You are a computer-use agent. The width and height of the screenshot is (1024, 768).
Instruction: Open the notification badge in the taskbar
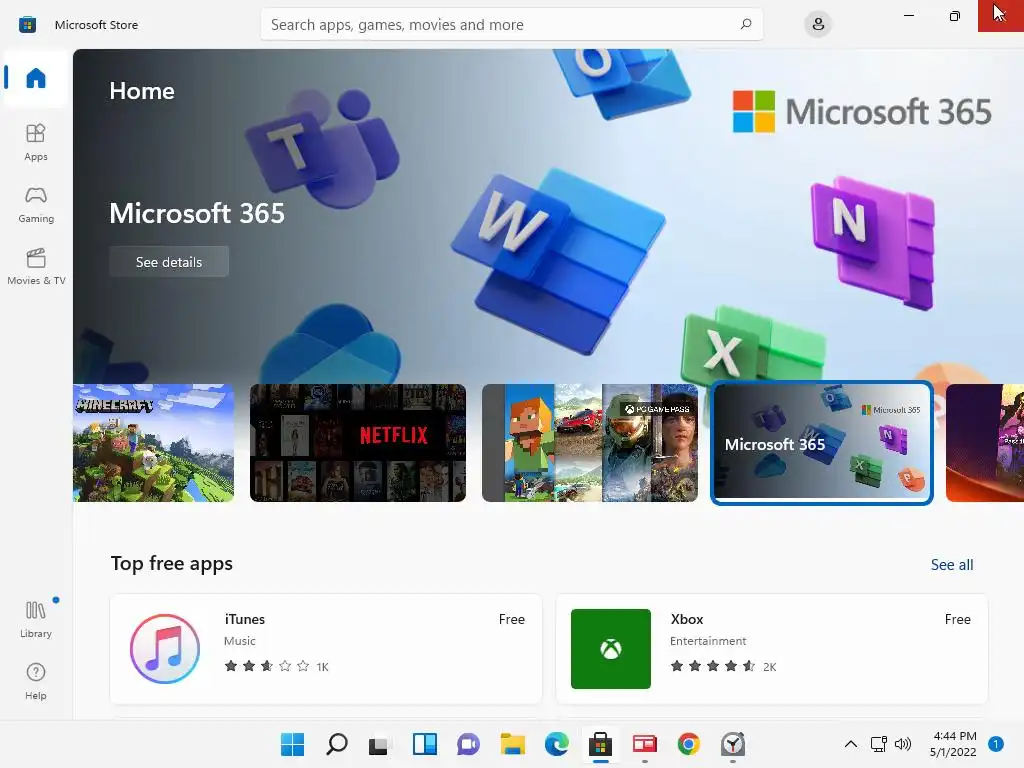(x=995, y=744)
